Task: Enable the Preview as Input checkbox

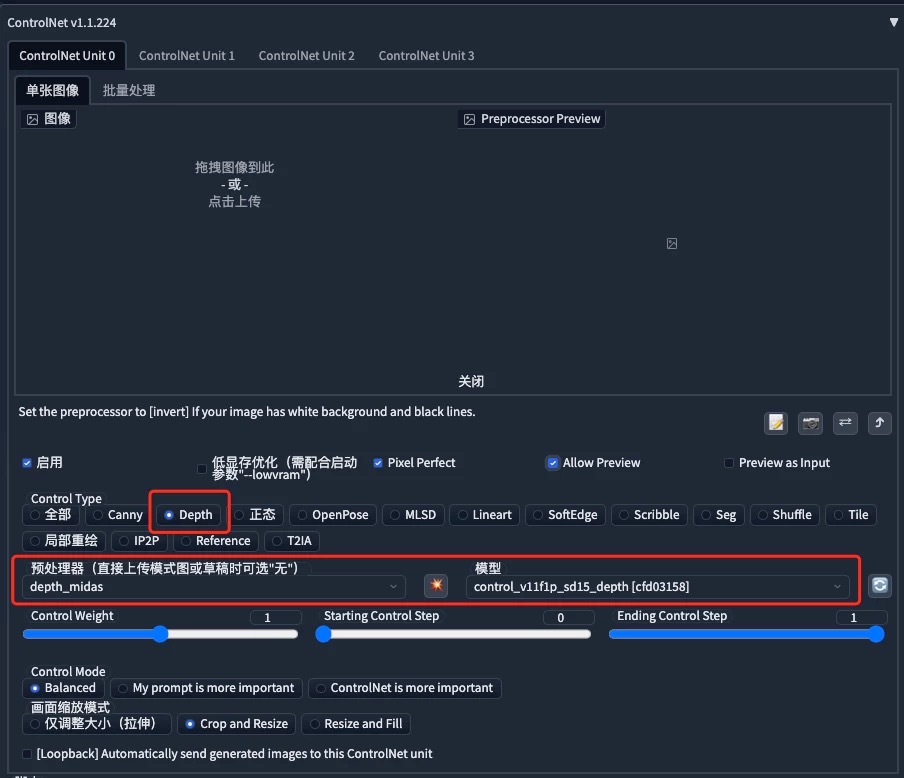Action: pos(728,462)
